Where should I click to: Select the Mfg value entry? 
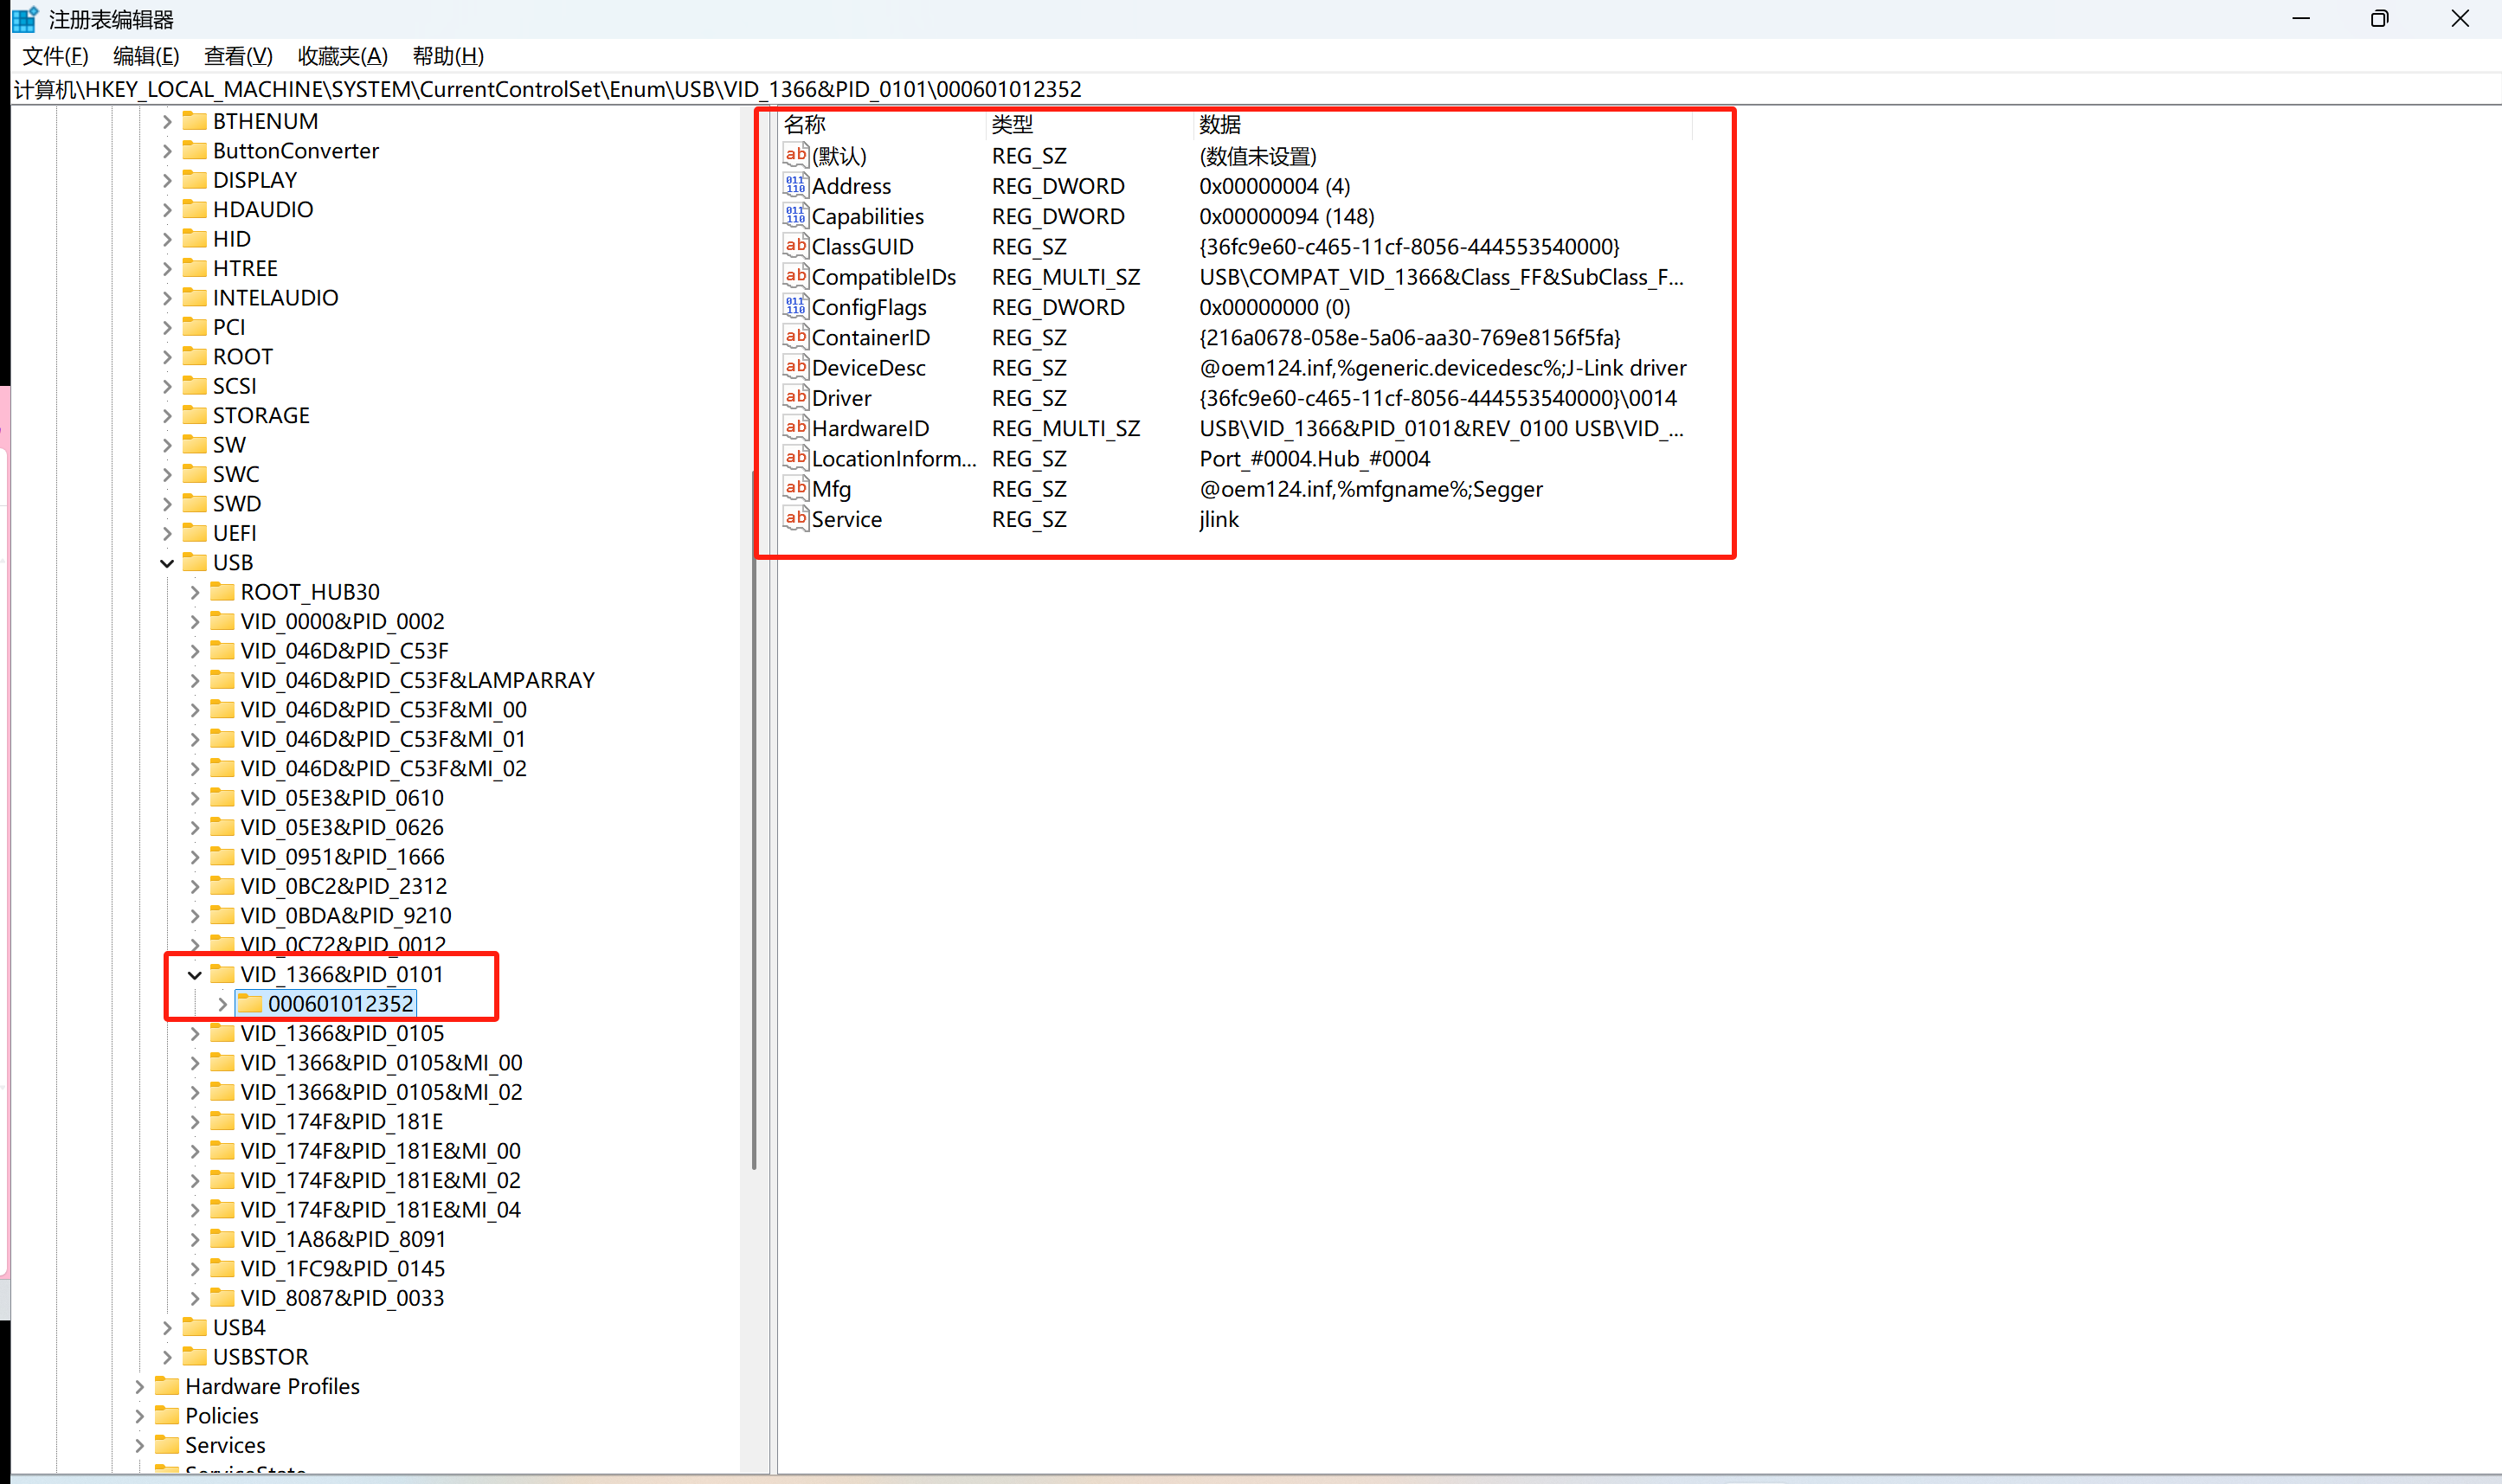coord(831,489)
